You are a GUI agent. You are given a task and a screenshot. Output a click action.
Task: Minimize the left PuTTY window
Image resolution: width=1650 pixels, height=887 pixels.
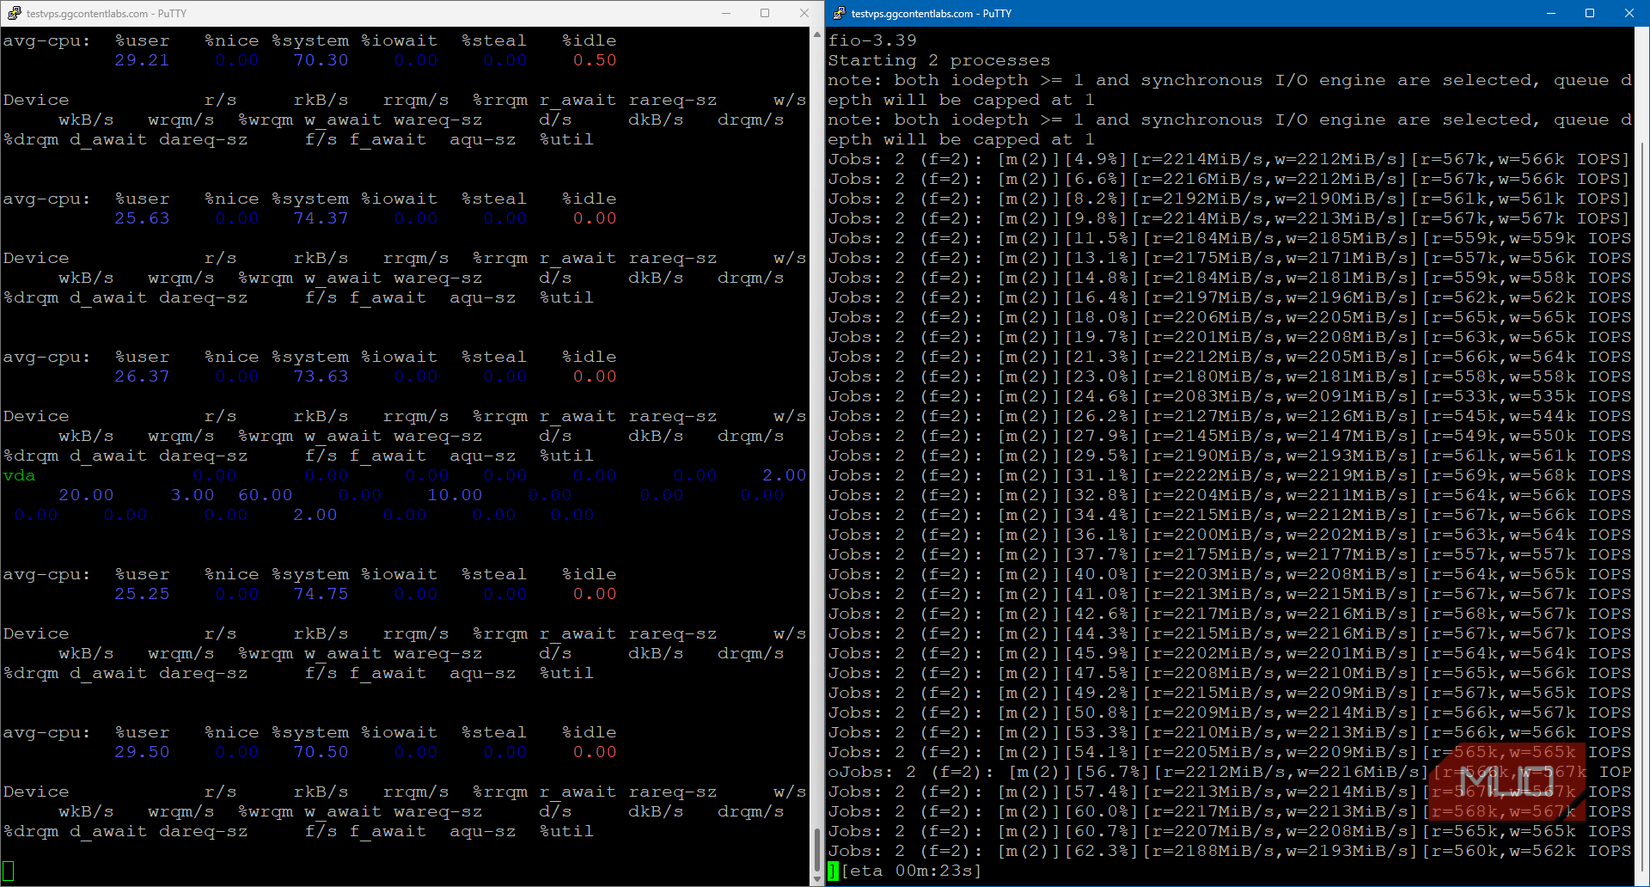pos(726,13)
